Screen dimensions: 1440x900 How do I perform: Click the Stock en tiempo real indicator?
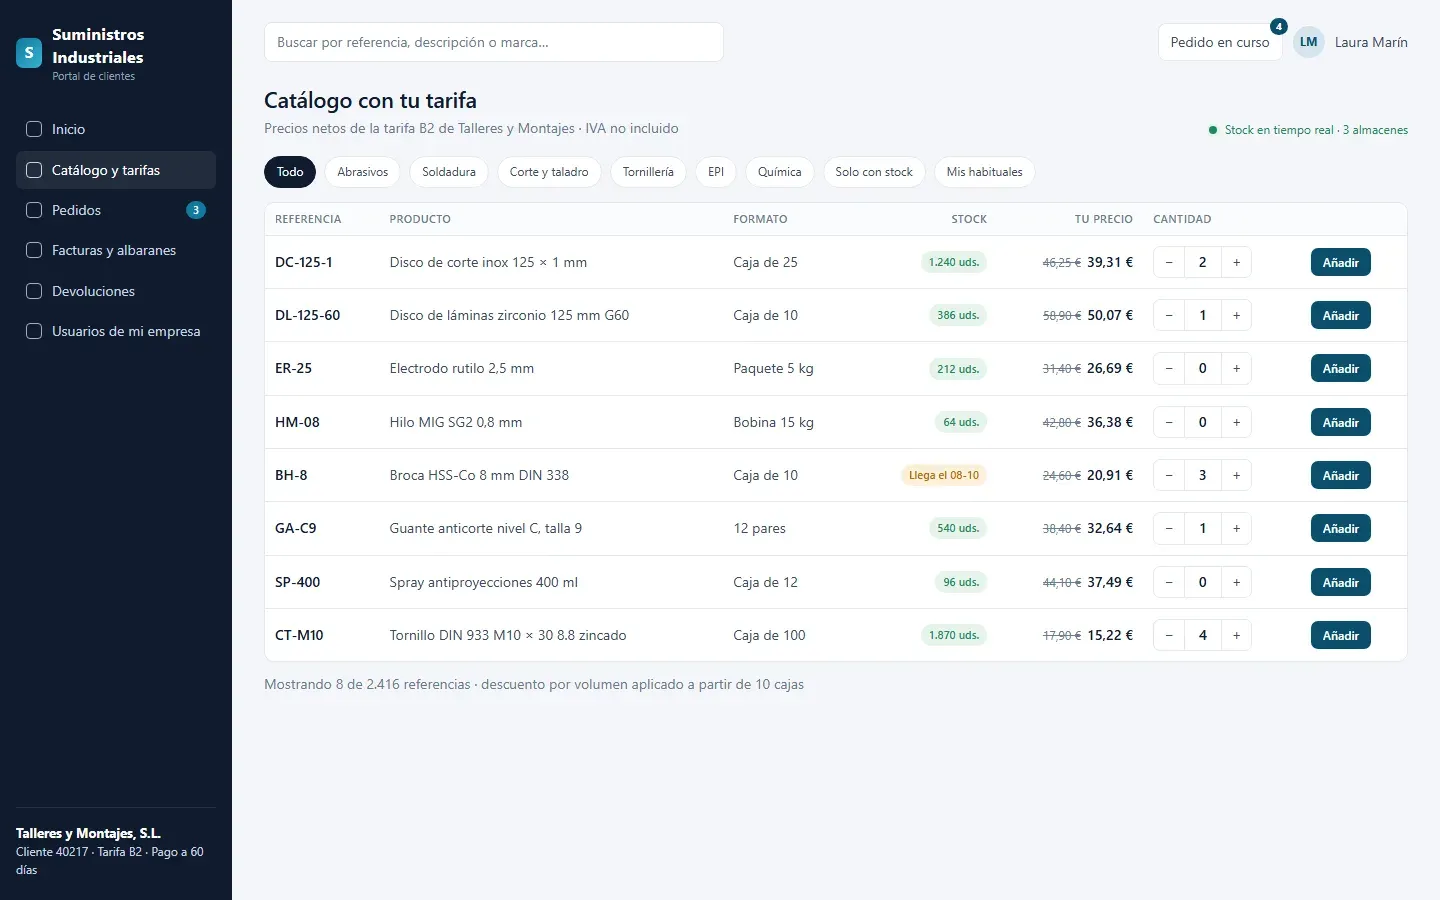(1308, 130)
